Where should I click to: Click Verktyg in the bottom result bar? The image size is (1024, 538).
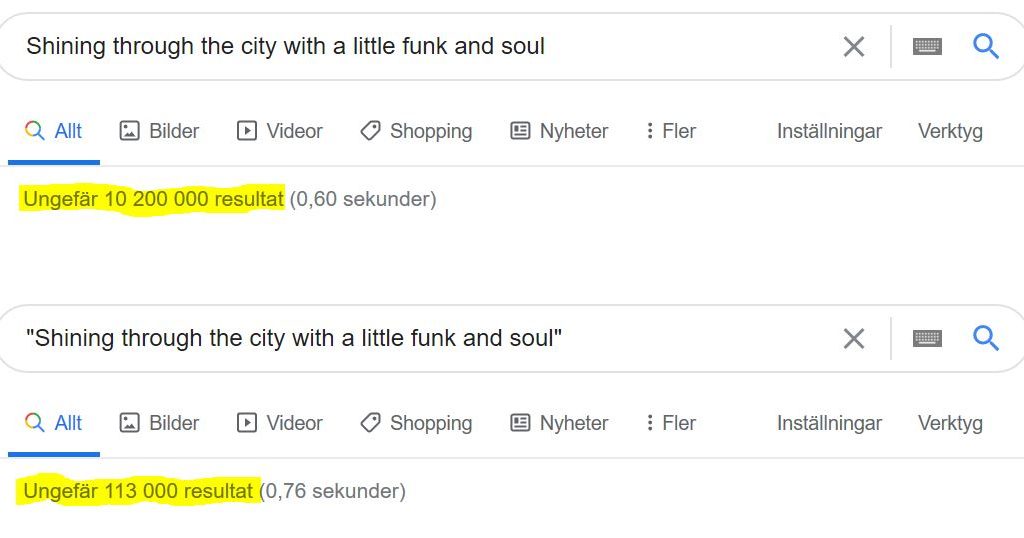click(950, 422)
